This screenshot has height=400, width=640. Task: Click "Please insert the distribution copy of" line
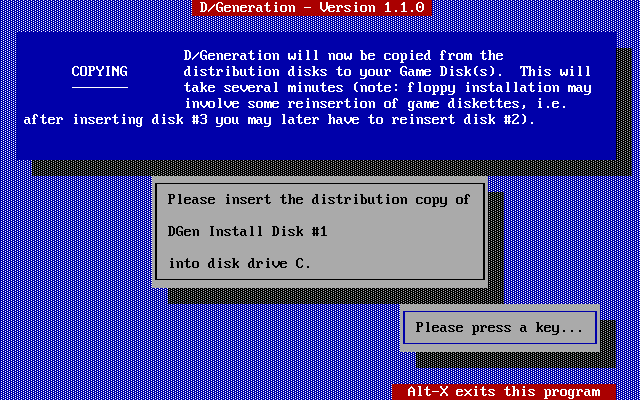coord(319,200)
